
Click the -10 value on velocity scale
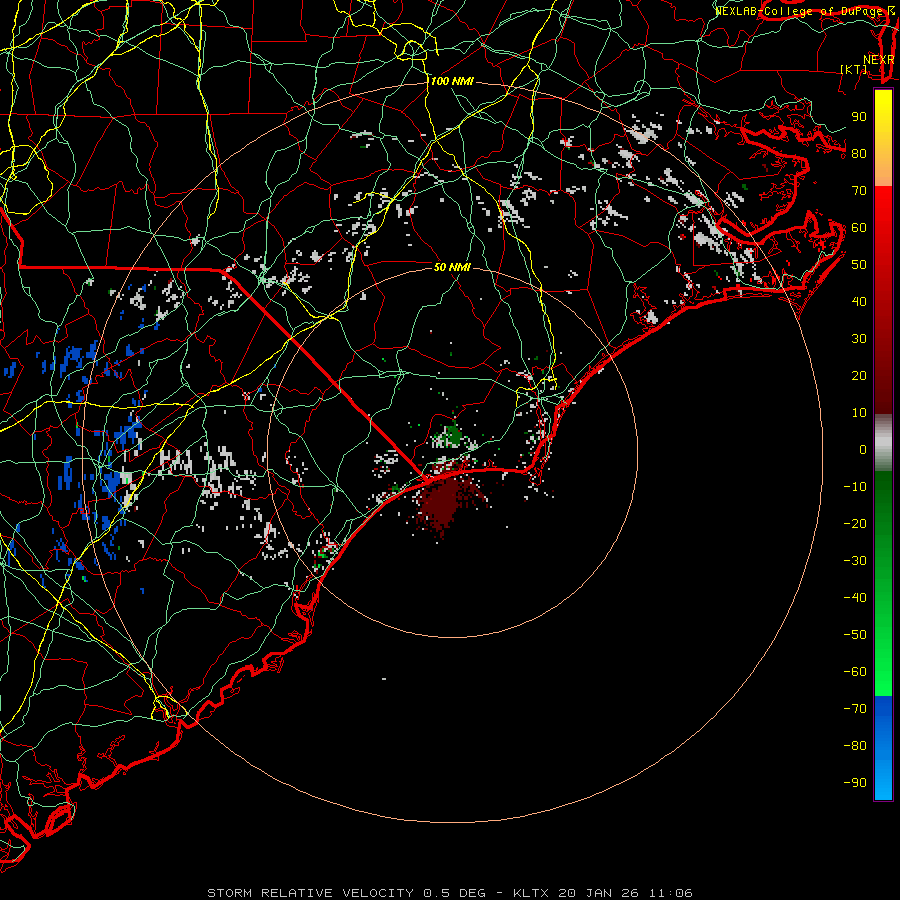(x=855, y=487)
